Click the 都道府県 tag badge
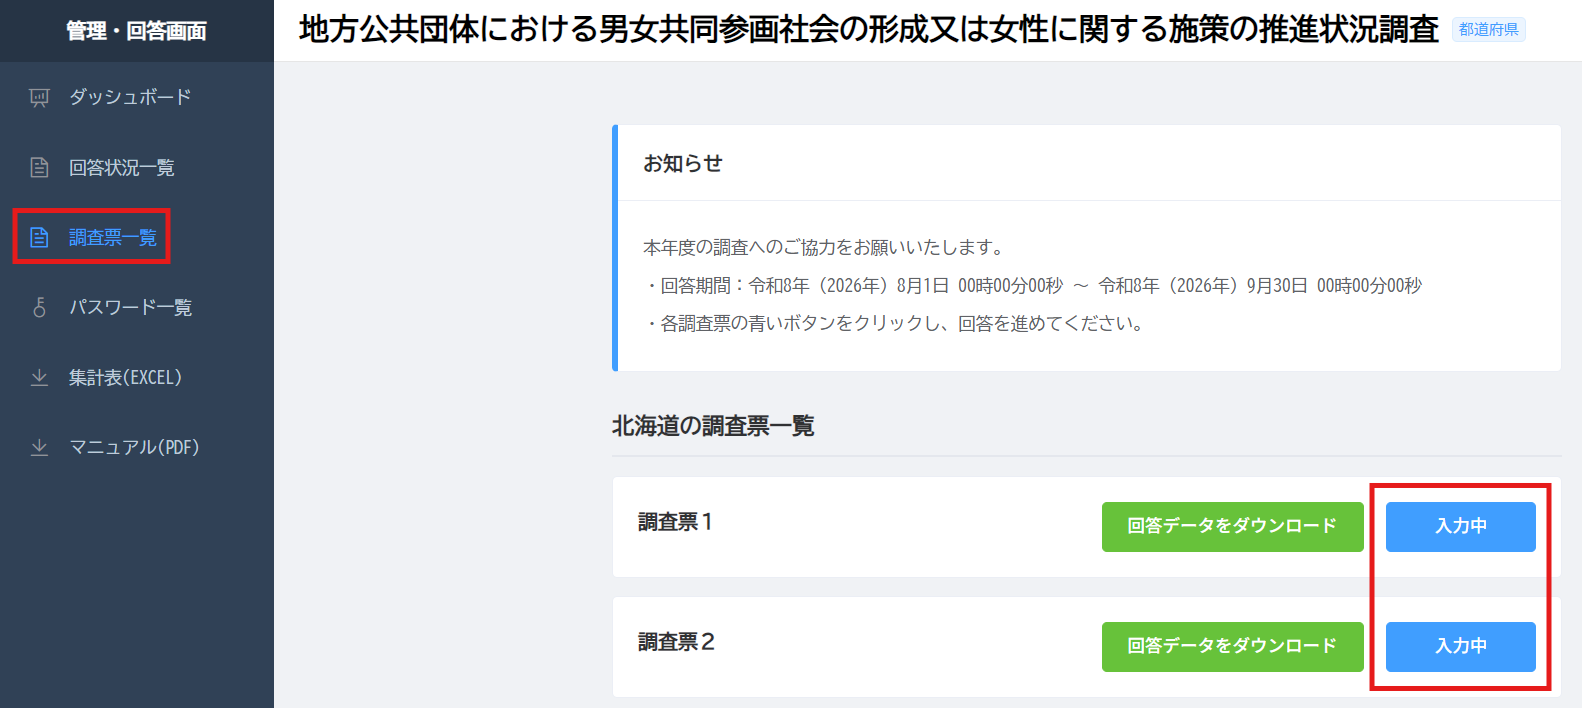Image resolution: width=1582 pixels, height=708 pixels. [x=1488, y=30]
